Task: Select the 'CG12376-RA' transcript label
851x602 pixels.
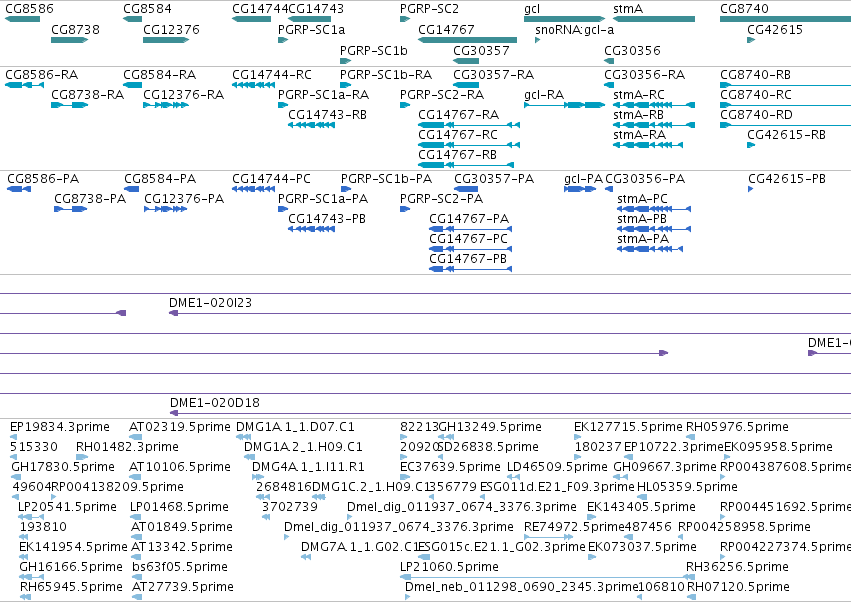Action: point(183,94)
